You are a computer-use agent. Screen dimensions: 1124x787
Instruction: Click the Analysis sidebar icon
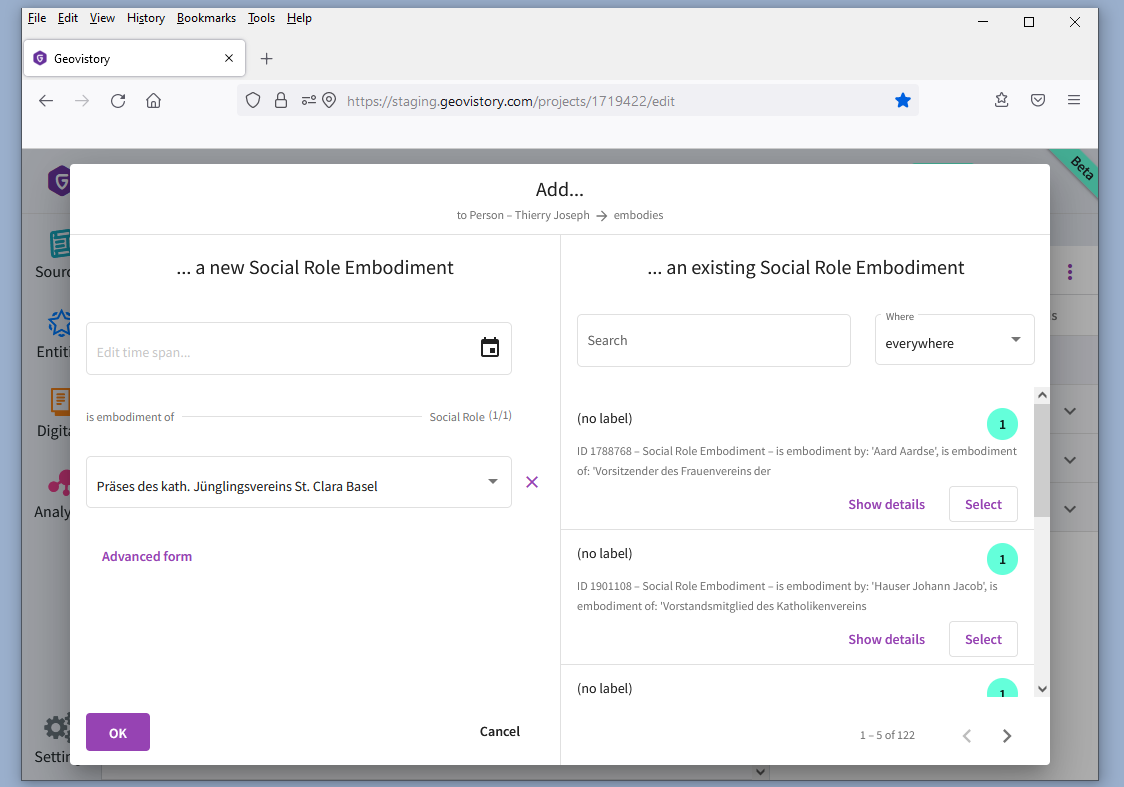(x=59, y=483)
